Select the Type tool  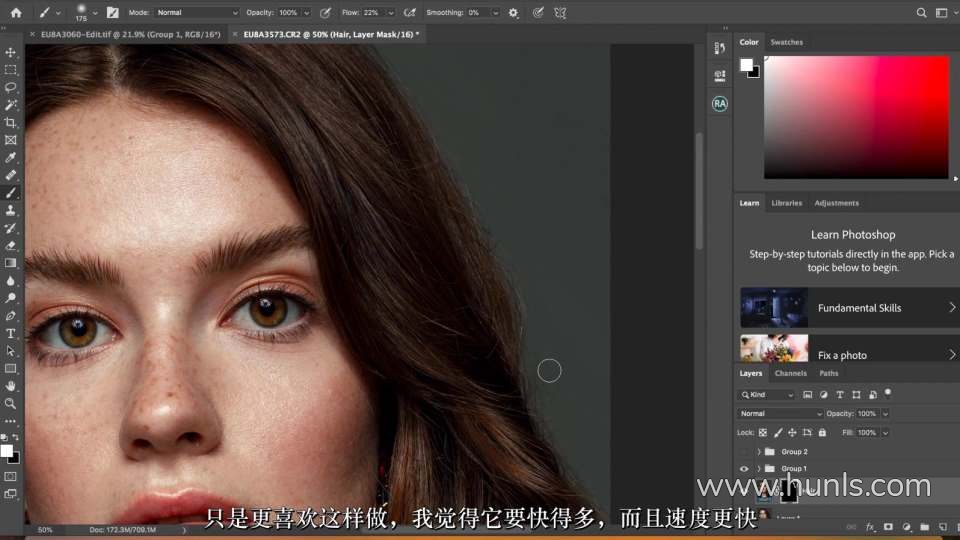(11, 333)
